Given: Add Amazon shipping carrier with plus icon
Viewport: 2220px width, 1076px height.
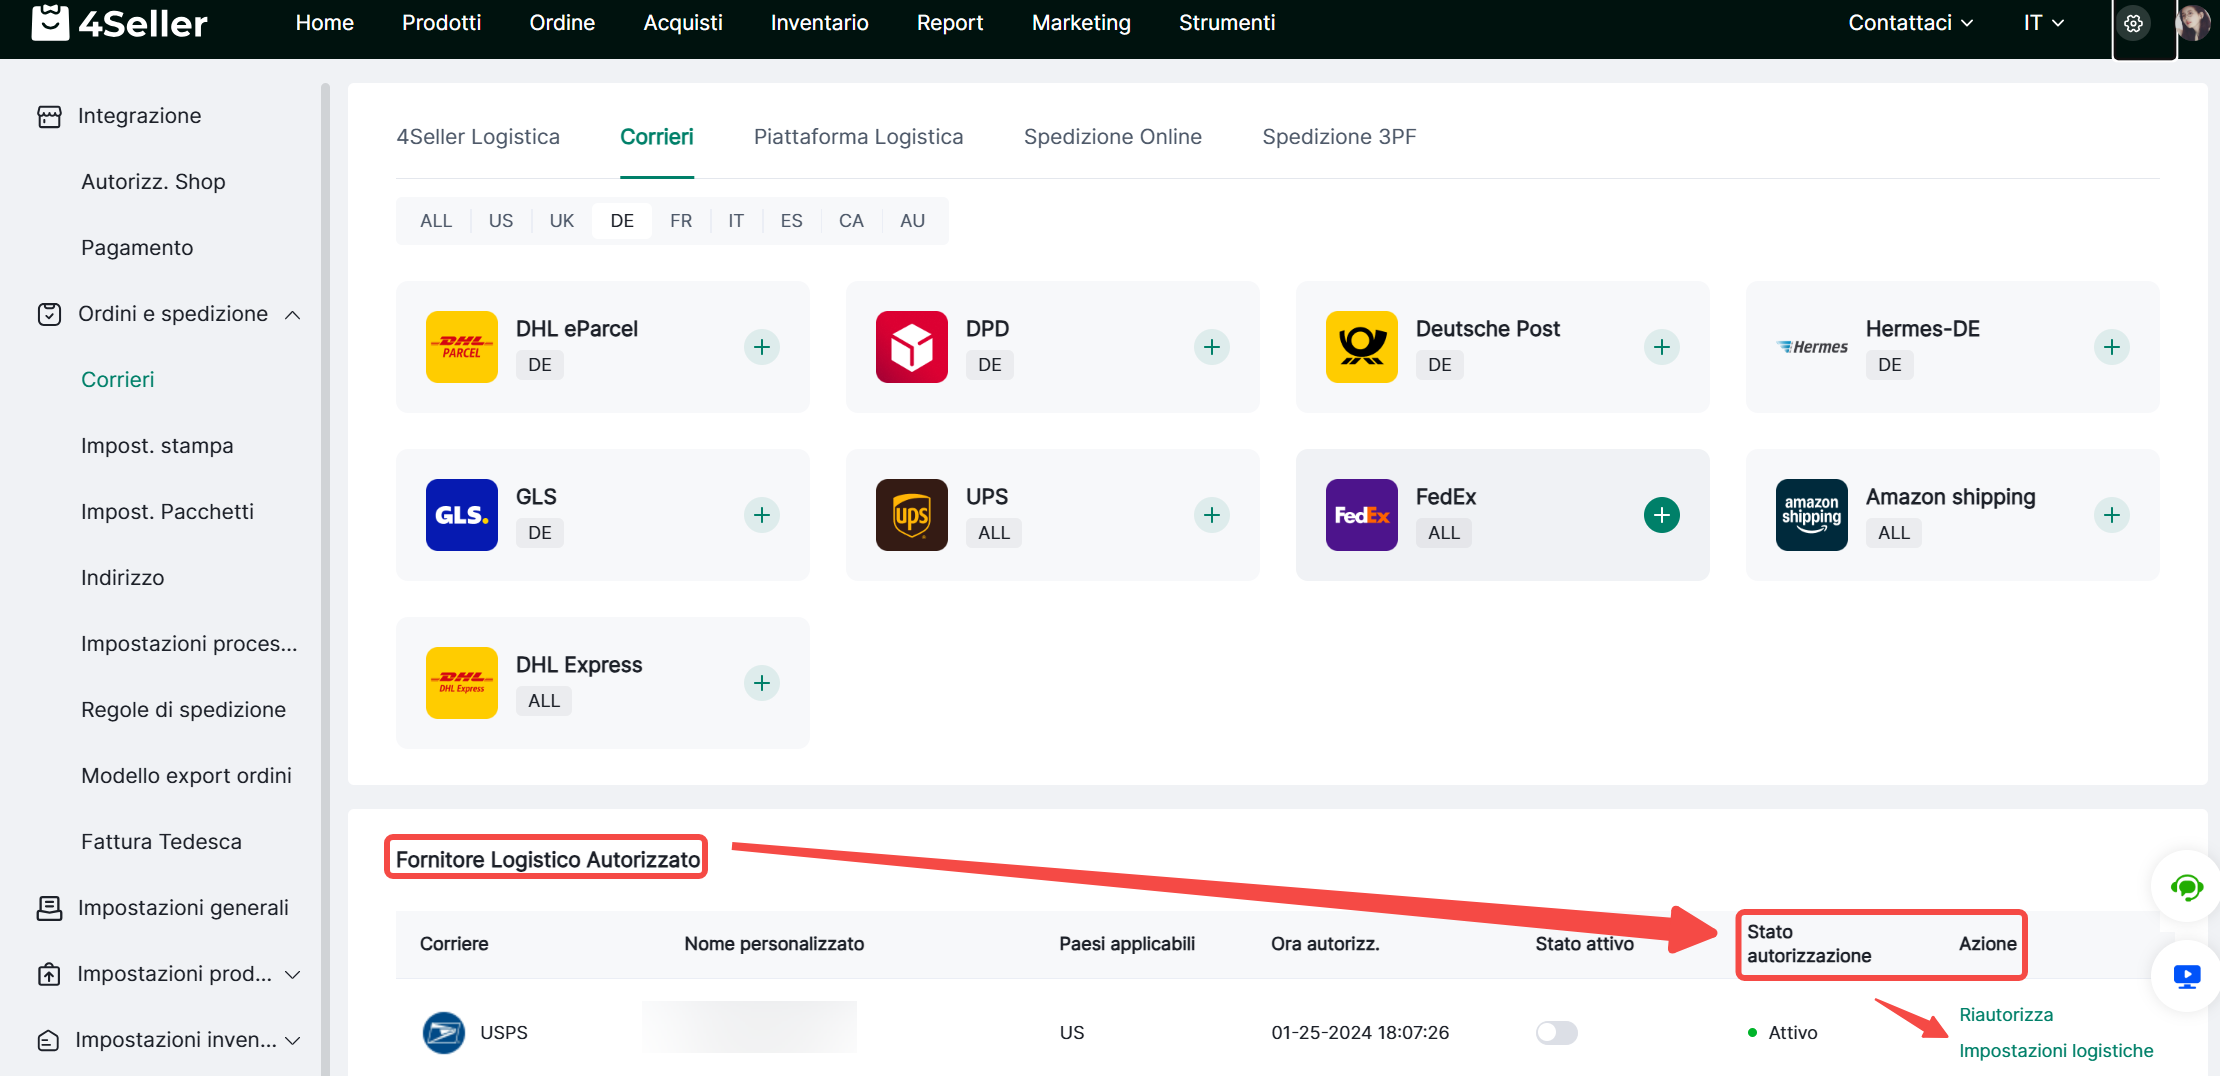Looking at the screenshot, I should [x=2111, y=515].
